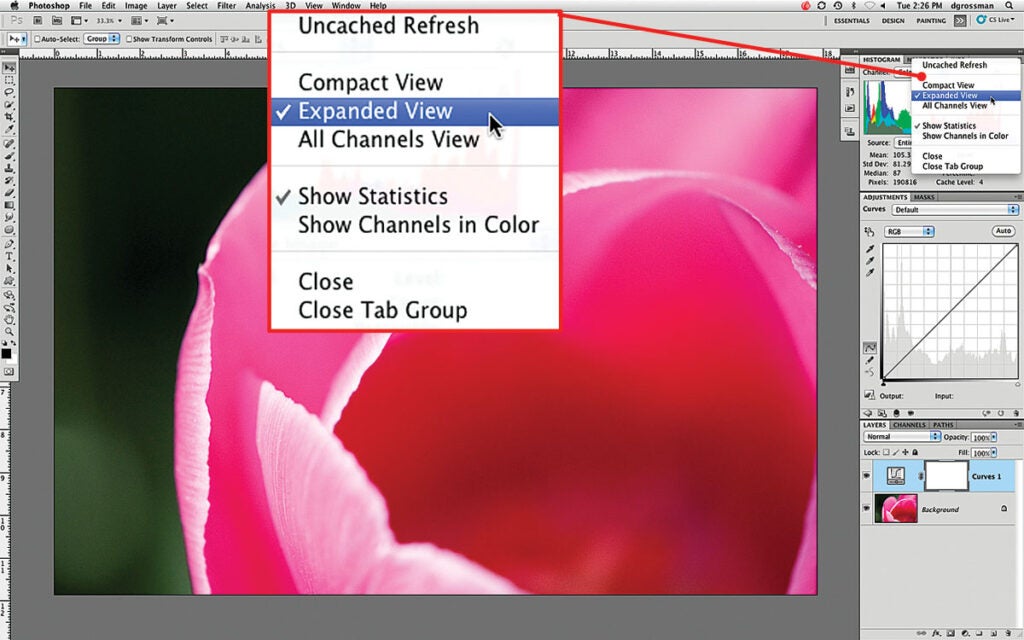
Task: Select the Spot Healing Brush tool
Action: (x=9, y=144)
